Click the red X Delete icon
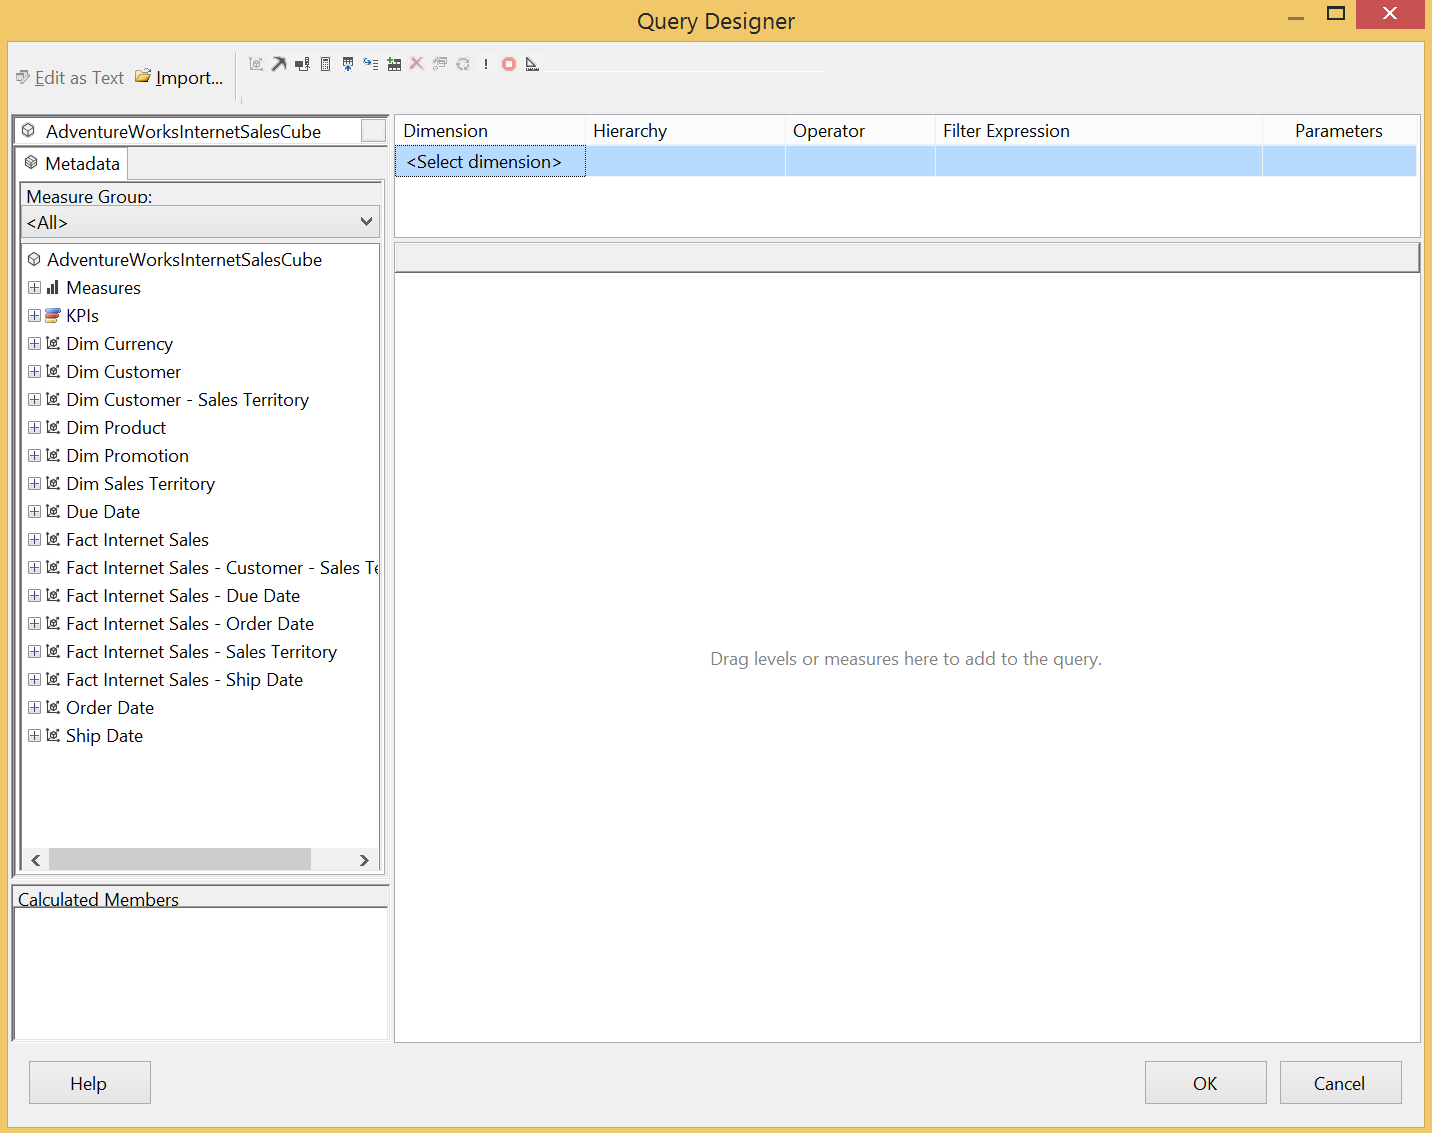This screenshot has width=1432, height=1133. [417, 64]
